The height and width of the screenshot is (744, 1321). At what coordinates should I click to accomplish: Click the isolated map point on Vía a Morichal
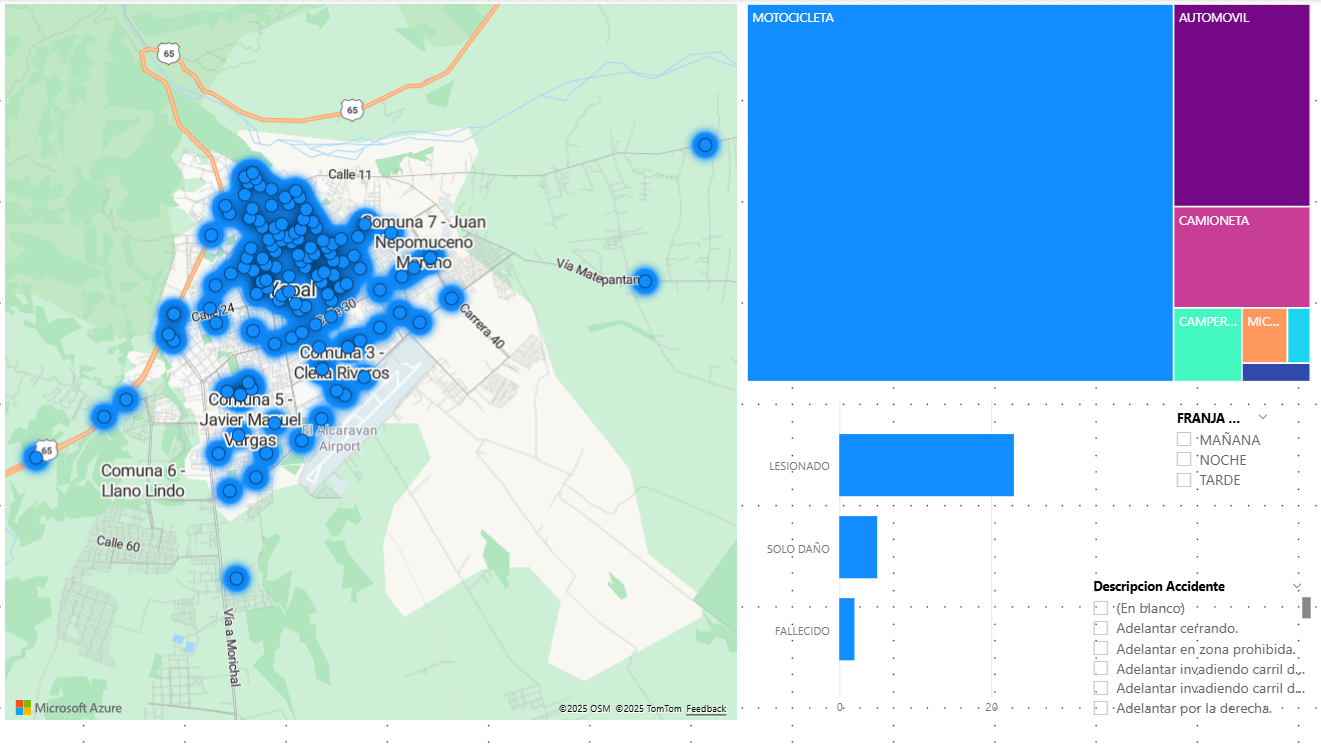pos(236,578)
